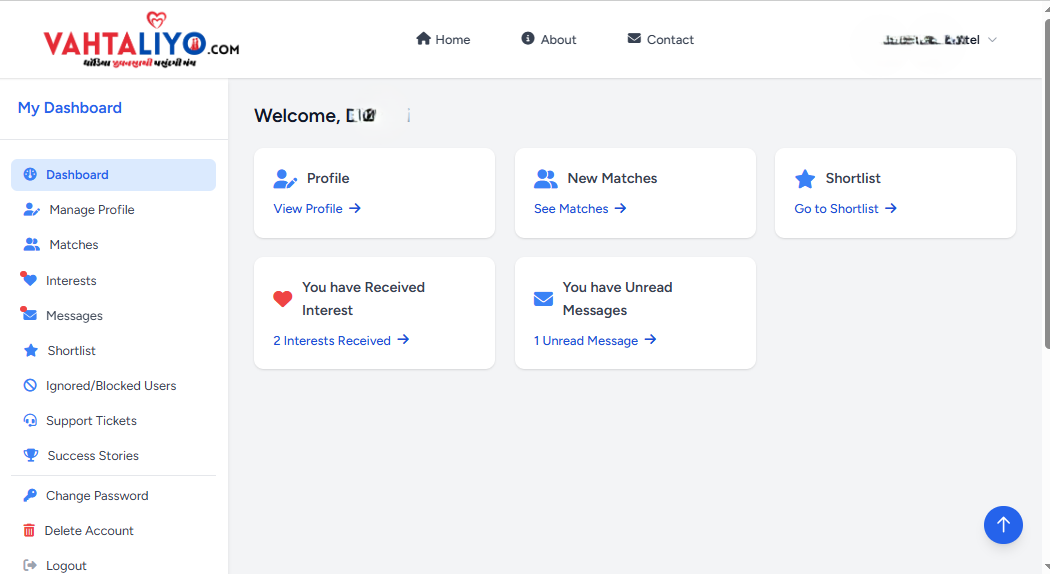The image size is (1050, 574).
Task: Click the Vahtaliyo.com logo
Action: click(141, 40)
